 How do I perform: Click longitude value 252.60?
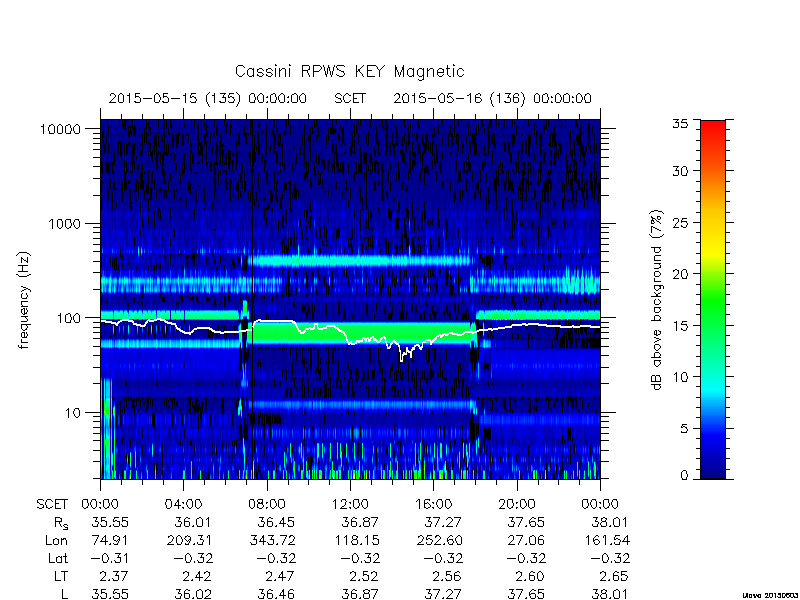pyautogui.click(x=439, y=540)
